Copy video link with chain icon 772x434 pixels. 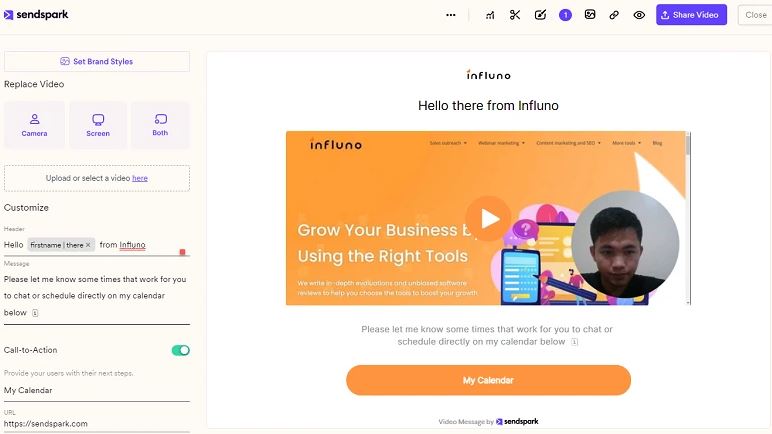pos(614,15)
